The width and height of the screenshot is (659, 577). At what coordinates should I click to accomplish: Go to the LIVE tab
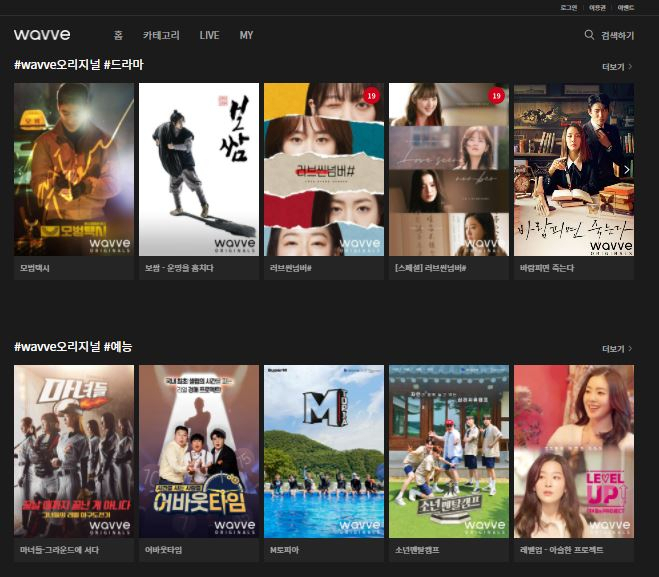[209, 35]
